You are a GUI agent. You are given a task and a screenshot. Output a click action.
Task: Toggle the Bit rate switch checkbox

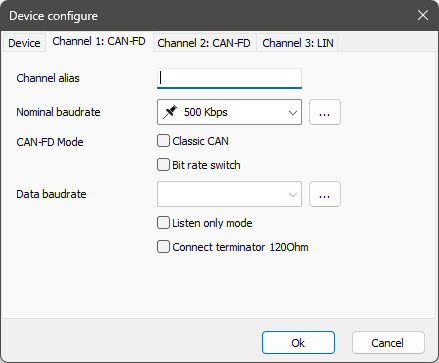(x=163, y=165)
